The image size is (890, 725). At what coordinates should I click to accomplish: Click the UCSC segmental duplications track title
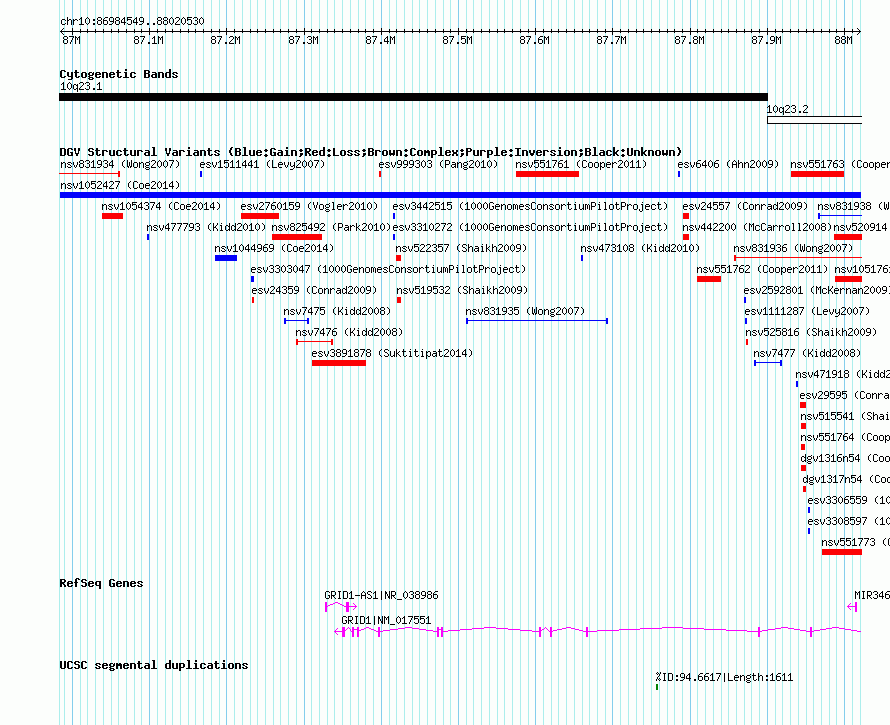pyautogui.click(x=154, y=665)
